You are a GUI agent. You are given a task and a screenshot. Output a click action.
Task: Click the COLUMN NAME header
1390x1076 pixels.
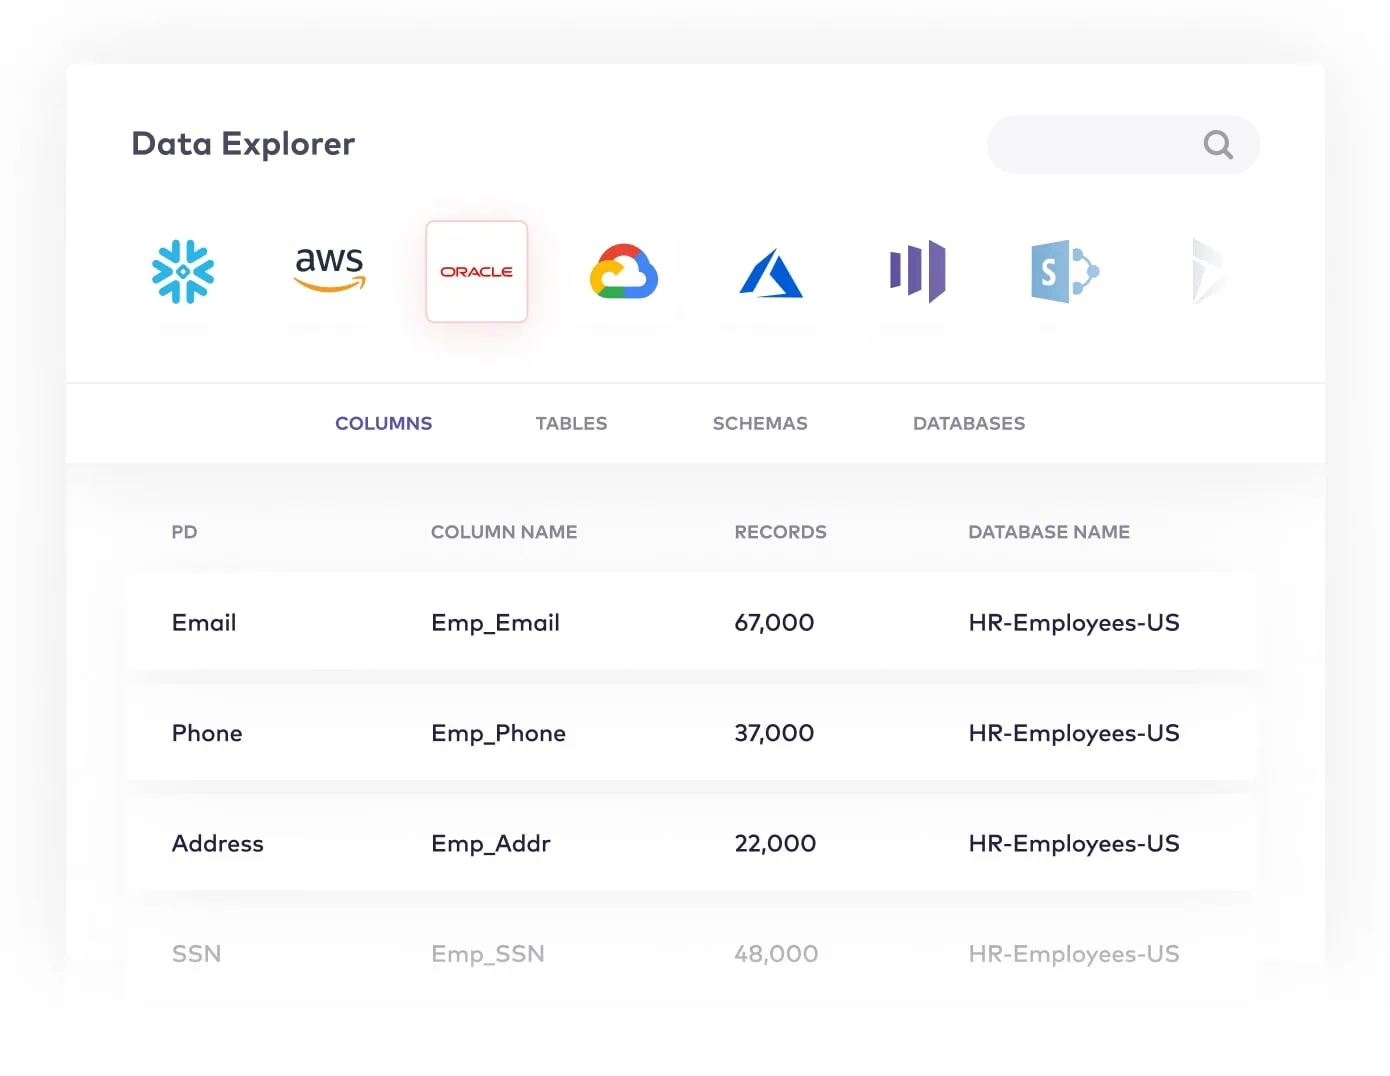[504, 532]
